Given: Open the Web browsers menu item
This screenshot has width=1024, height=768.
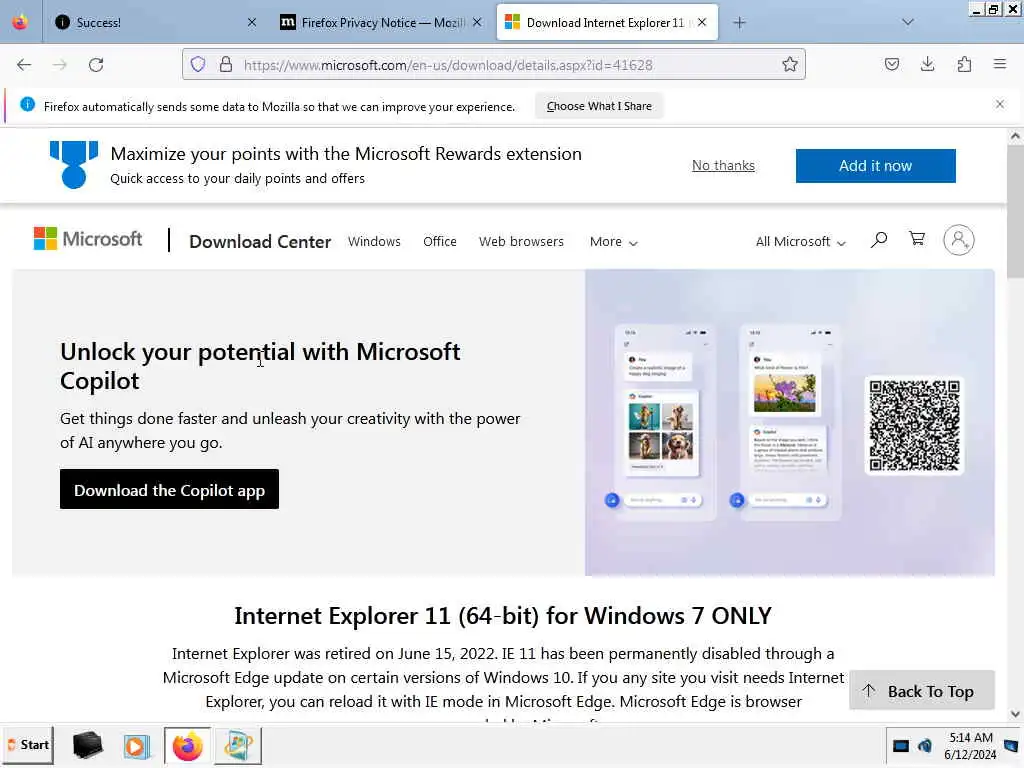Looking at the screenshot, I should 521,242.
